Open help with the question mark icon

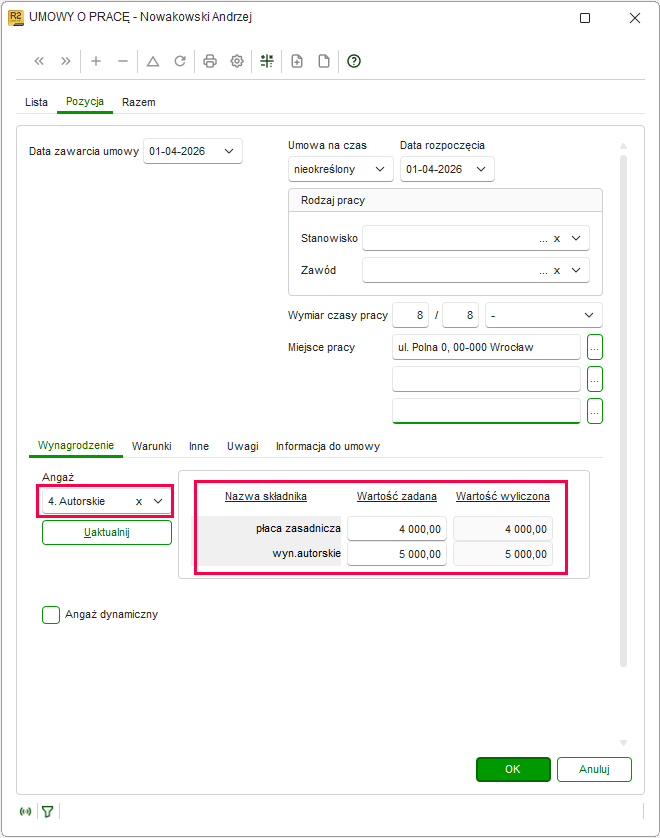(354, 61)
